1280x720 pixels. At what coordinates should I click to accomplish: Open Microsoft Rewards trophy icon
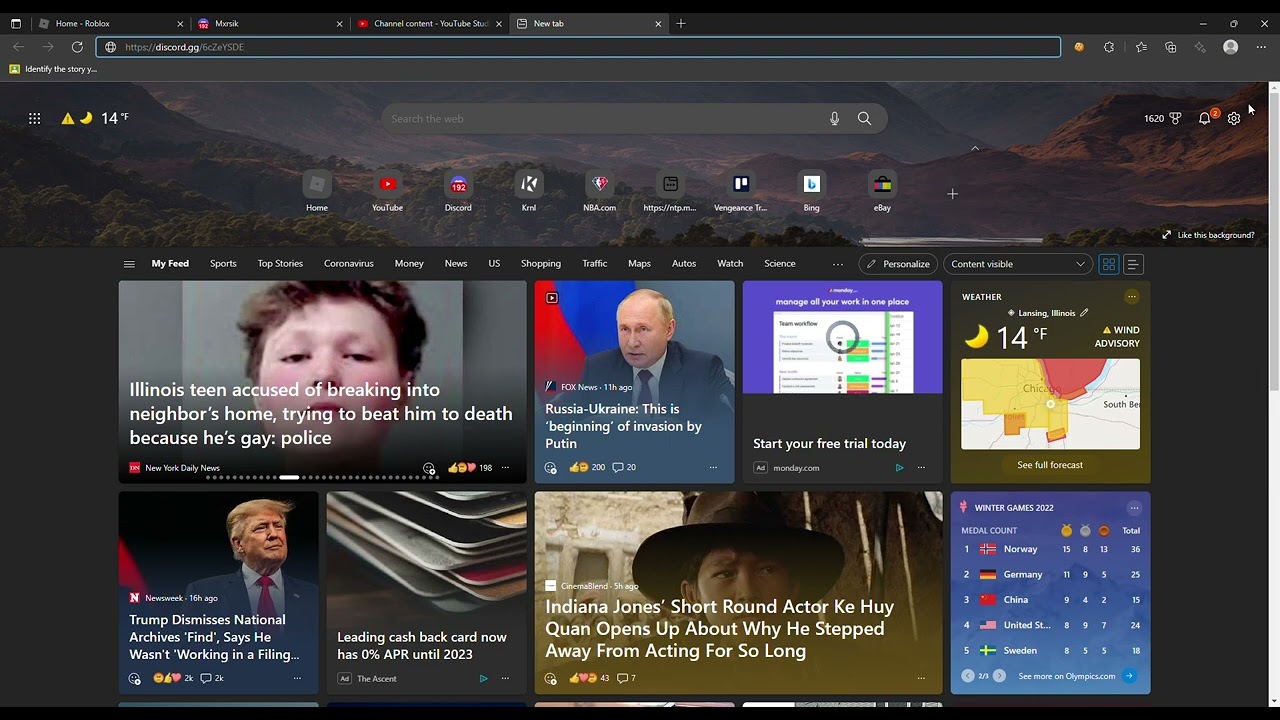coord(1175,118)
